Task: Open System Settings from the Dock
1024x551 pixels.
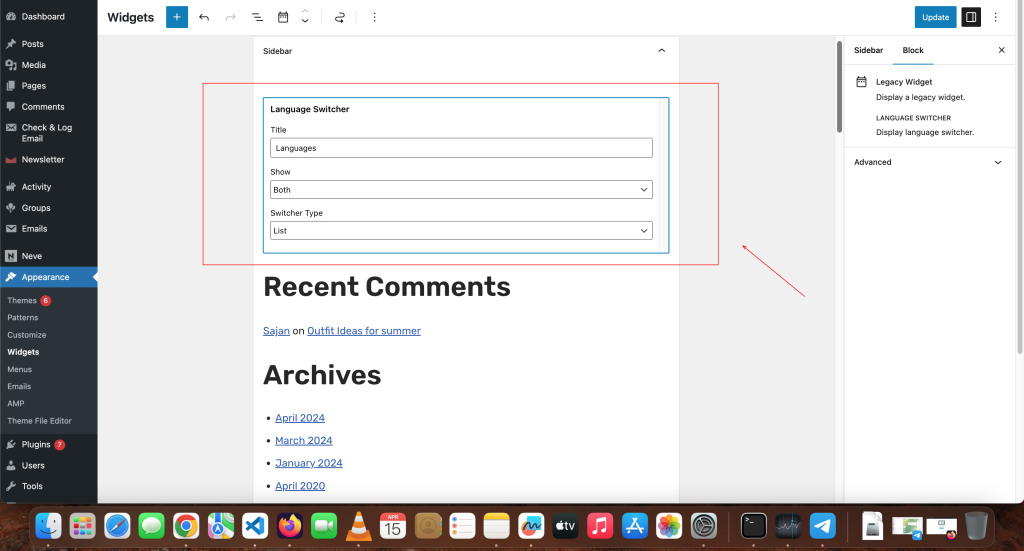Action: [x=704, y=526]
